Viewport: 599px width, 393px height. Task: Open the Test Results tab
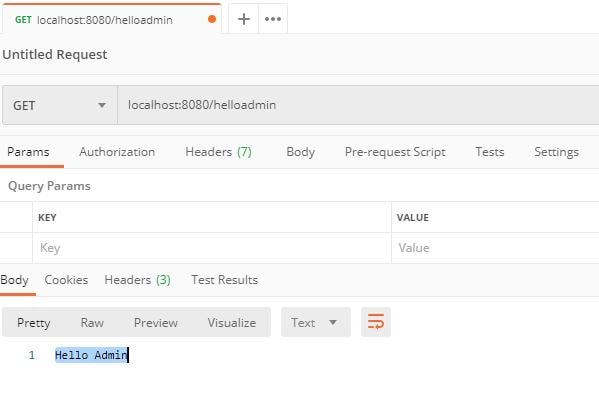[225, 280]
